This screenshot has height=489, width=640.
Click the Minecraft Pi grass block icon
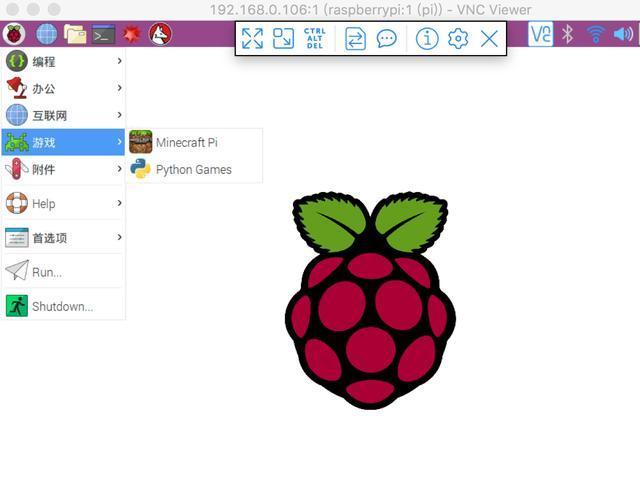coord(140,142)
